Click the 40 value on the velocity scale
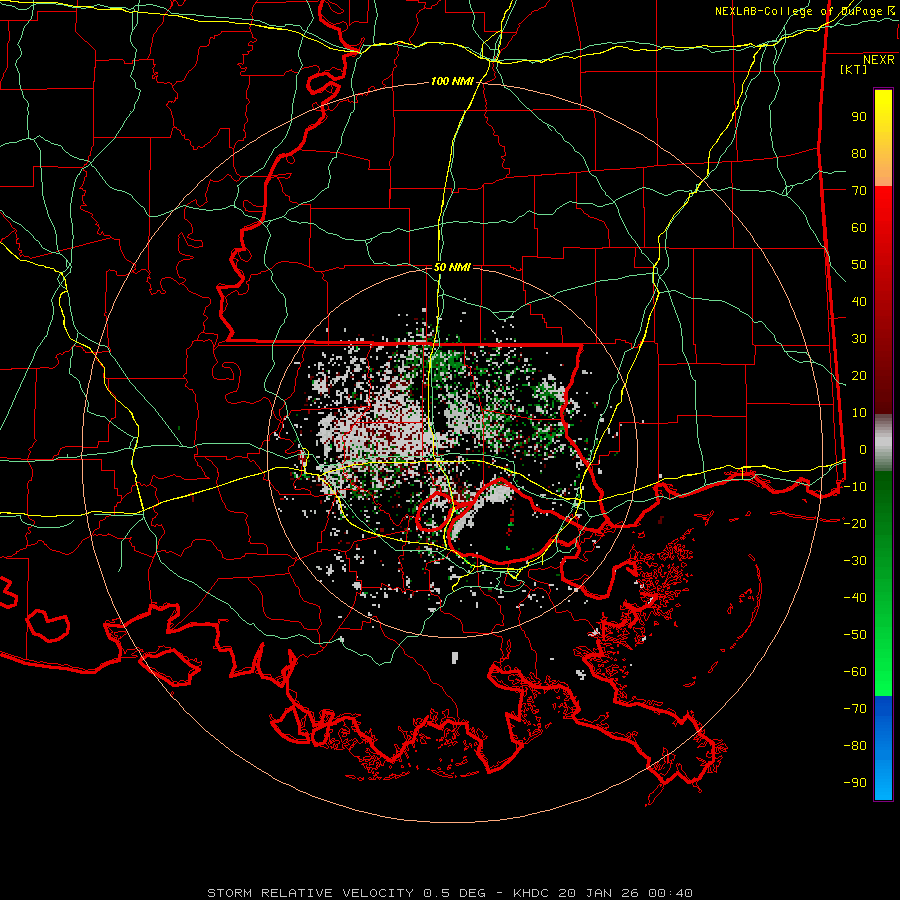900x900 pixels. pyautogui.click(x=859, y=301)
